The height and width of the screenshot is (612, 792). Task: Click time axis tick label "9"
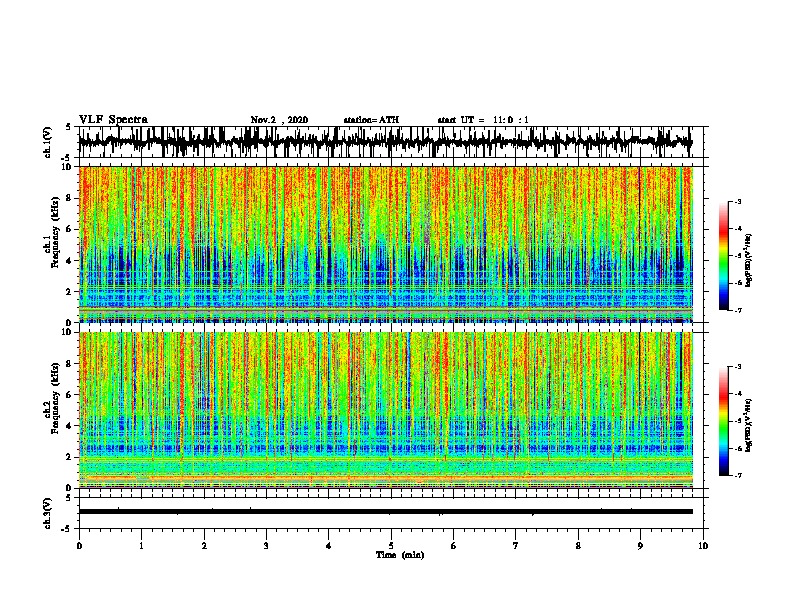click(640, 546)
